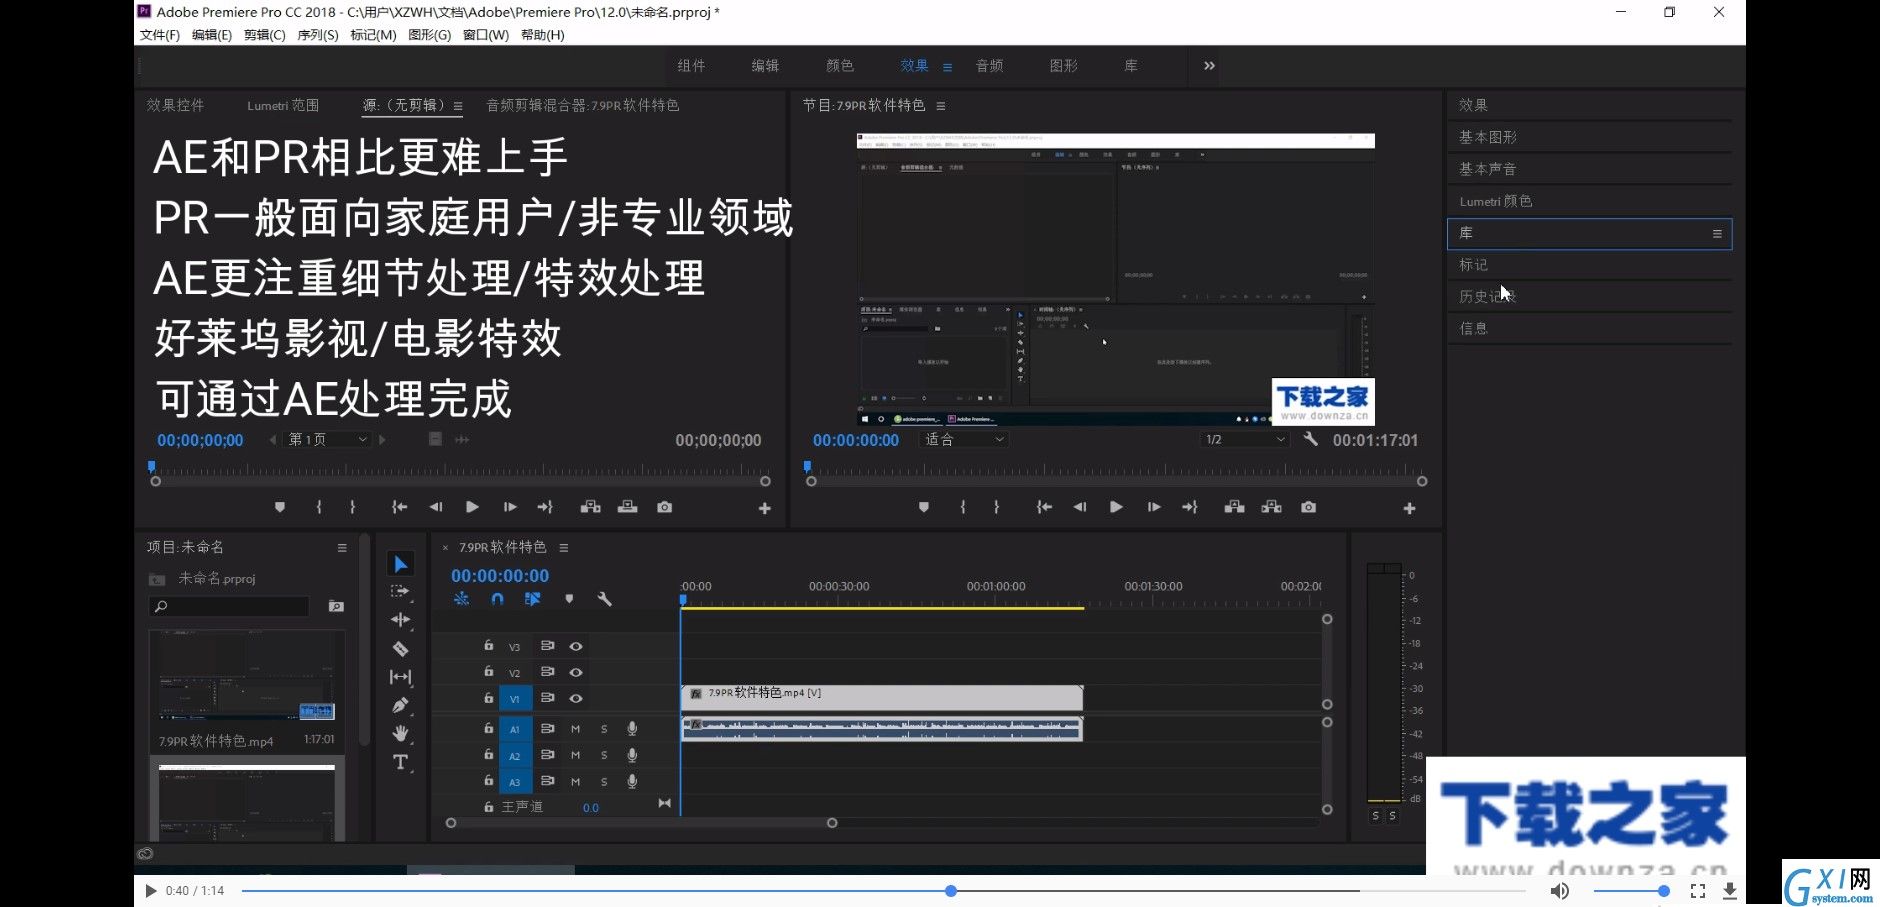Open 效果 workspace menu icon
The image size is (1880, 907).
(947, 67)
